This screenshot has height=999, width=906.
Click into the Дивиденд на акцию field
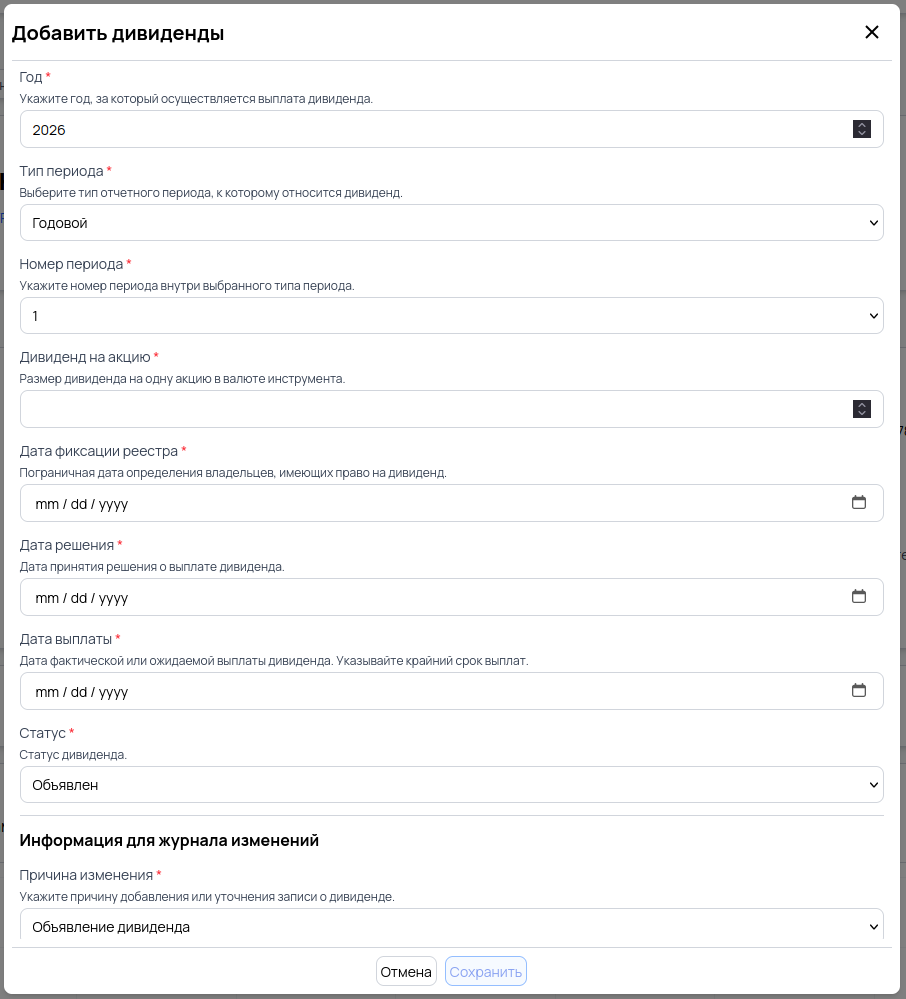click(430, 409)
